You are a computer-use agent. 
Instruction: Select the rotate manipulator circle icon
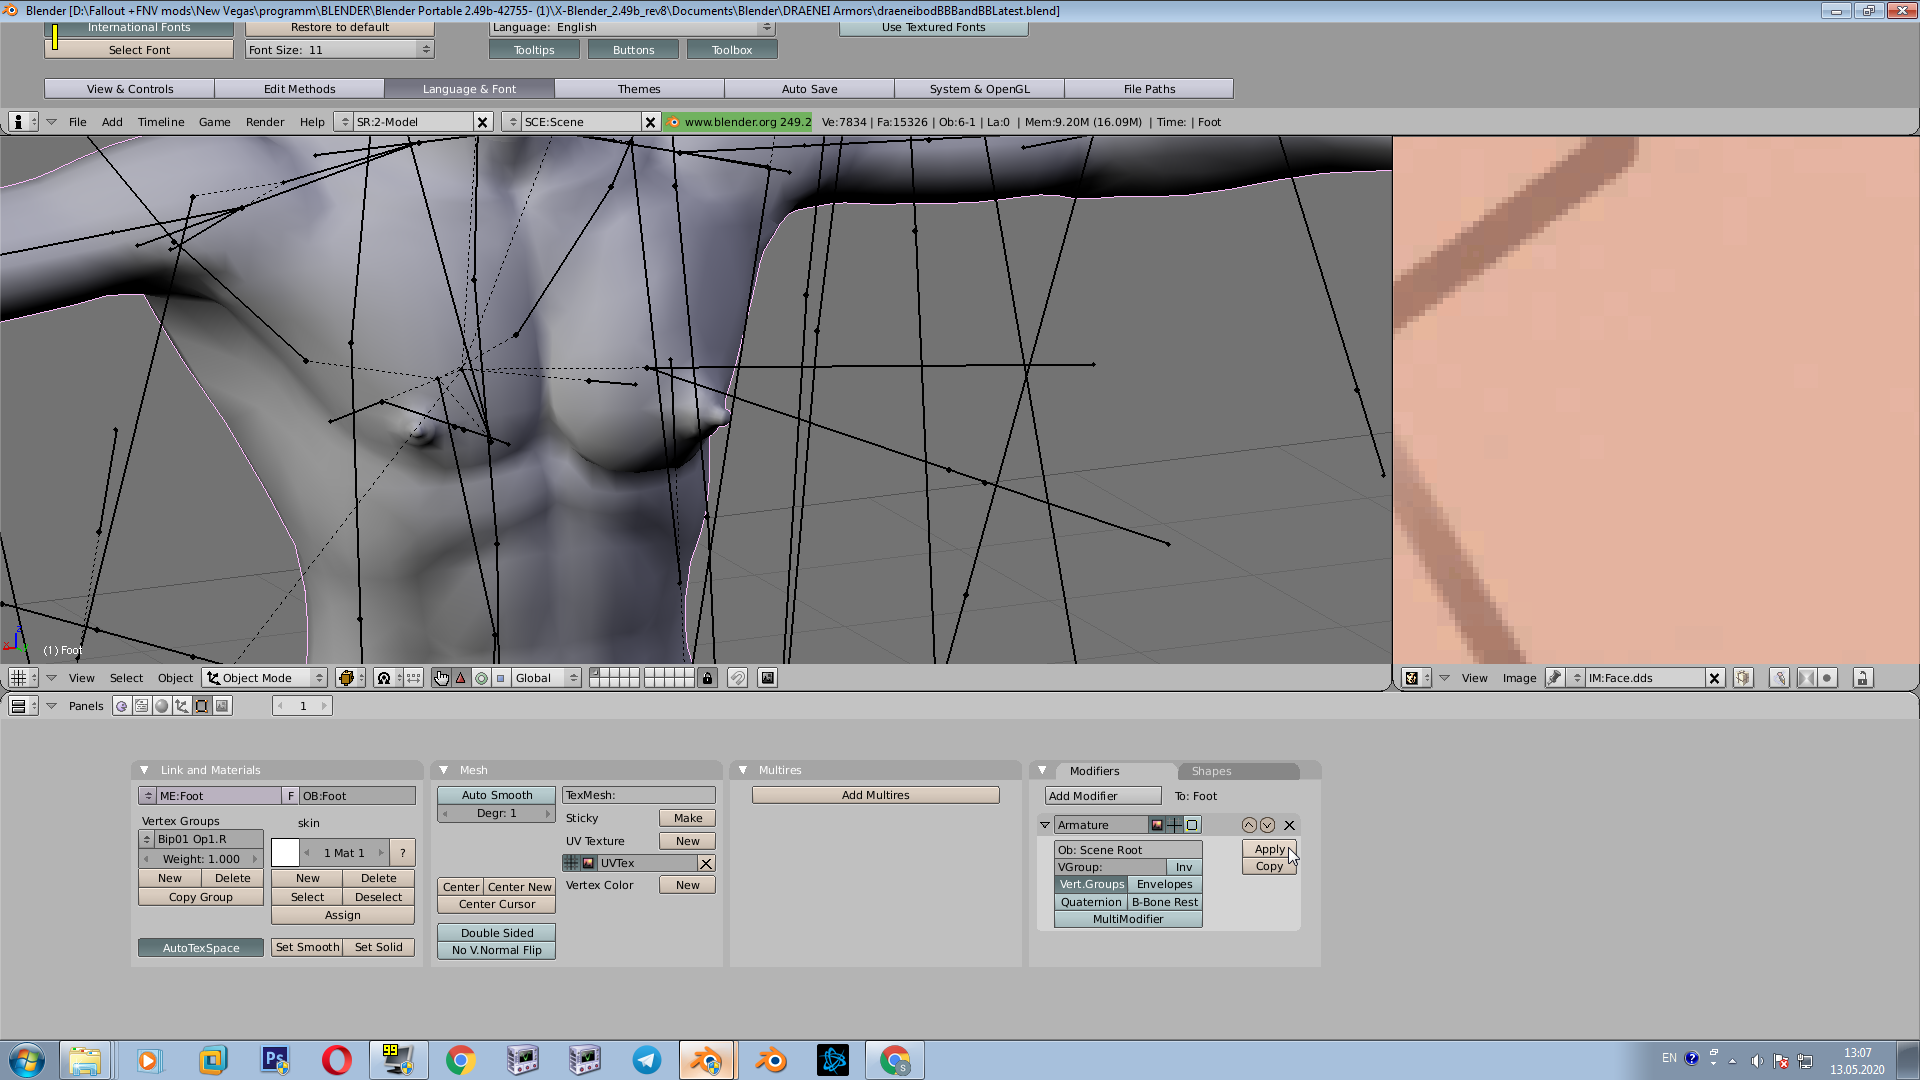[x=481, y=678]
